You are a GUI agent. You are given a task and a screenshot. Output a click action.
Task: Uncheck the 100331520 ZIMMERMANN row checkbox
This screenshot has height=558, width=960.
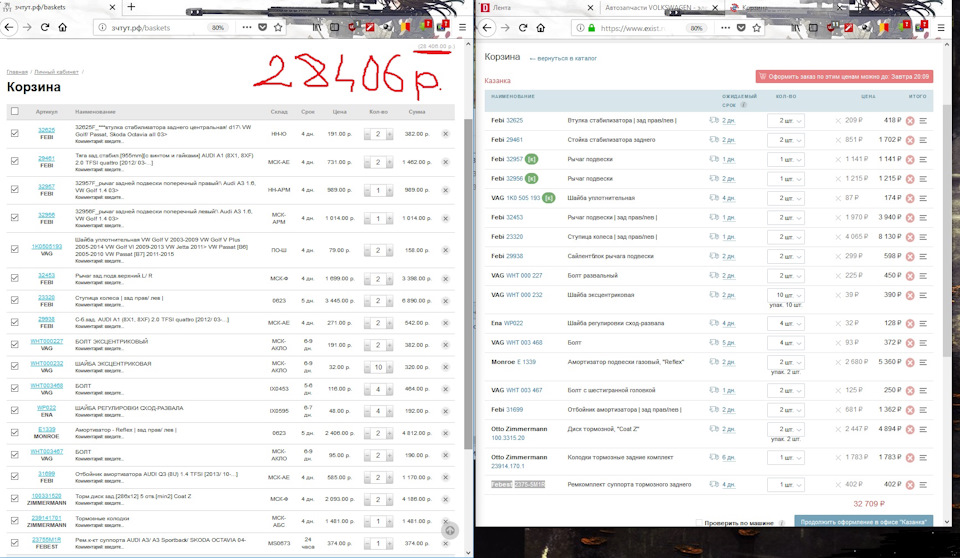pos(15,499)
